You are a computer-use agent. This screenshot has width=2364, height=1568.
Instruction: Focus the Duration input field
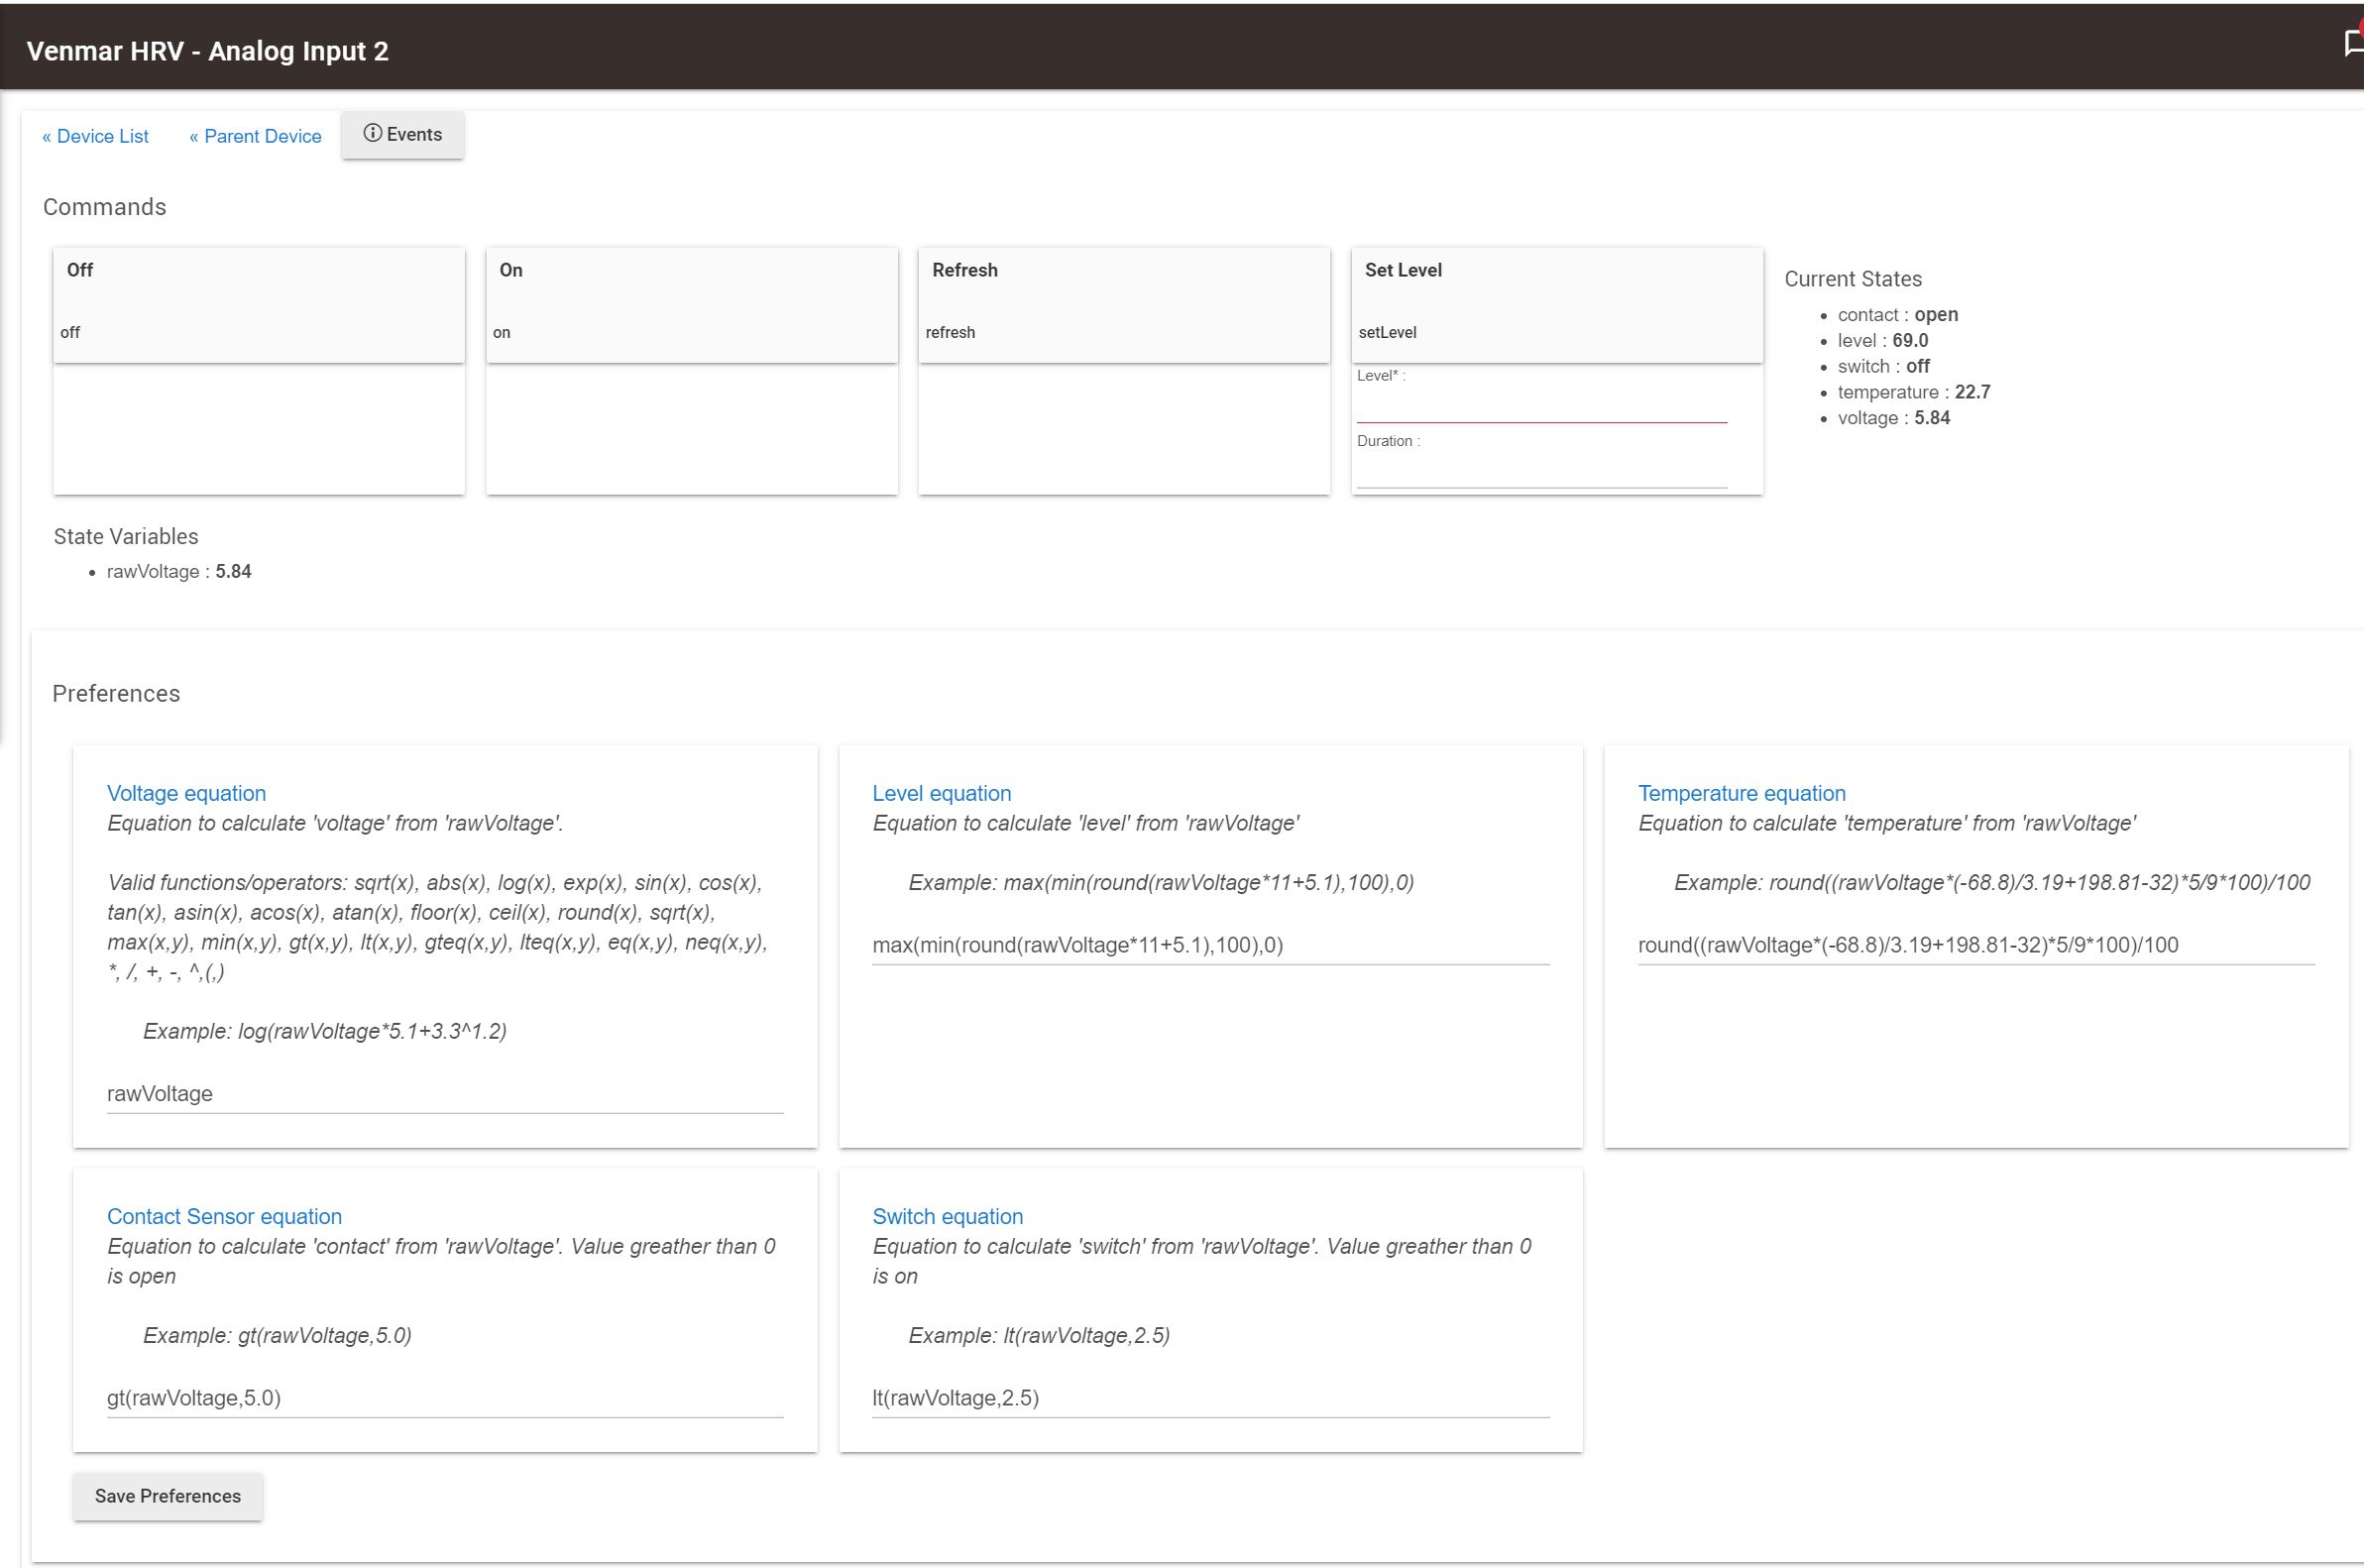1542,471
